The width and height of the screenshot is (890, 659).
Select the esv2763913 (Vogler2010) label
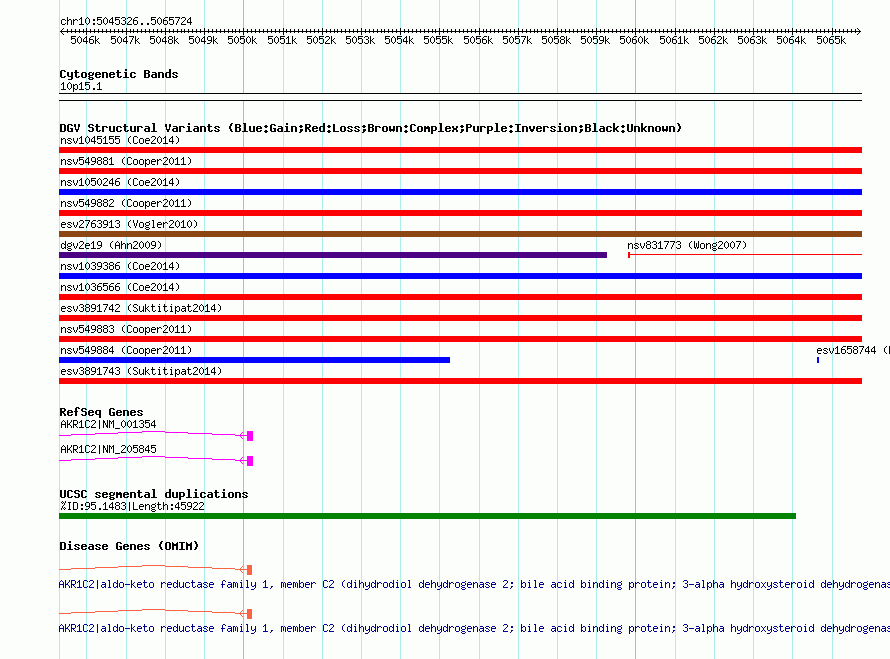tap(129, 224)
